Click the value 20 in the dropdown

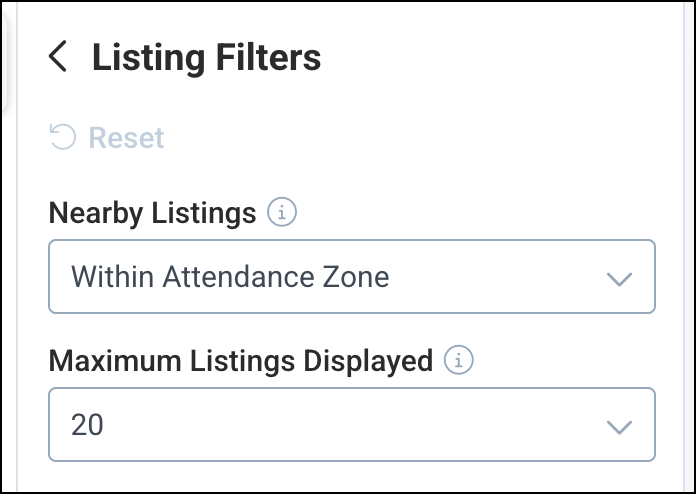pos(87,425)
